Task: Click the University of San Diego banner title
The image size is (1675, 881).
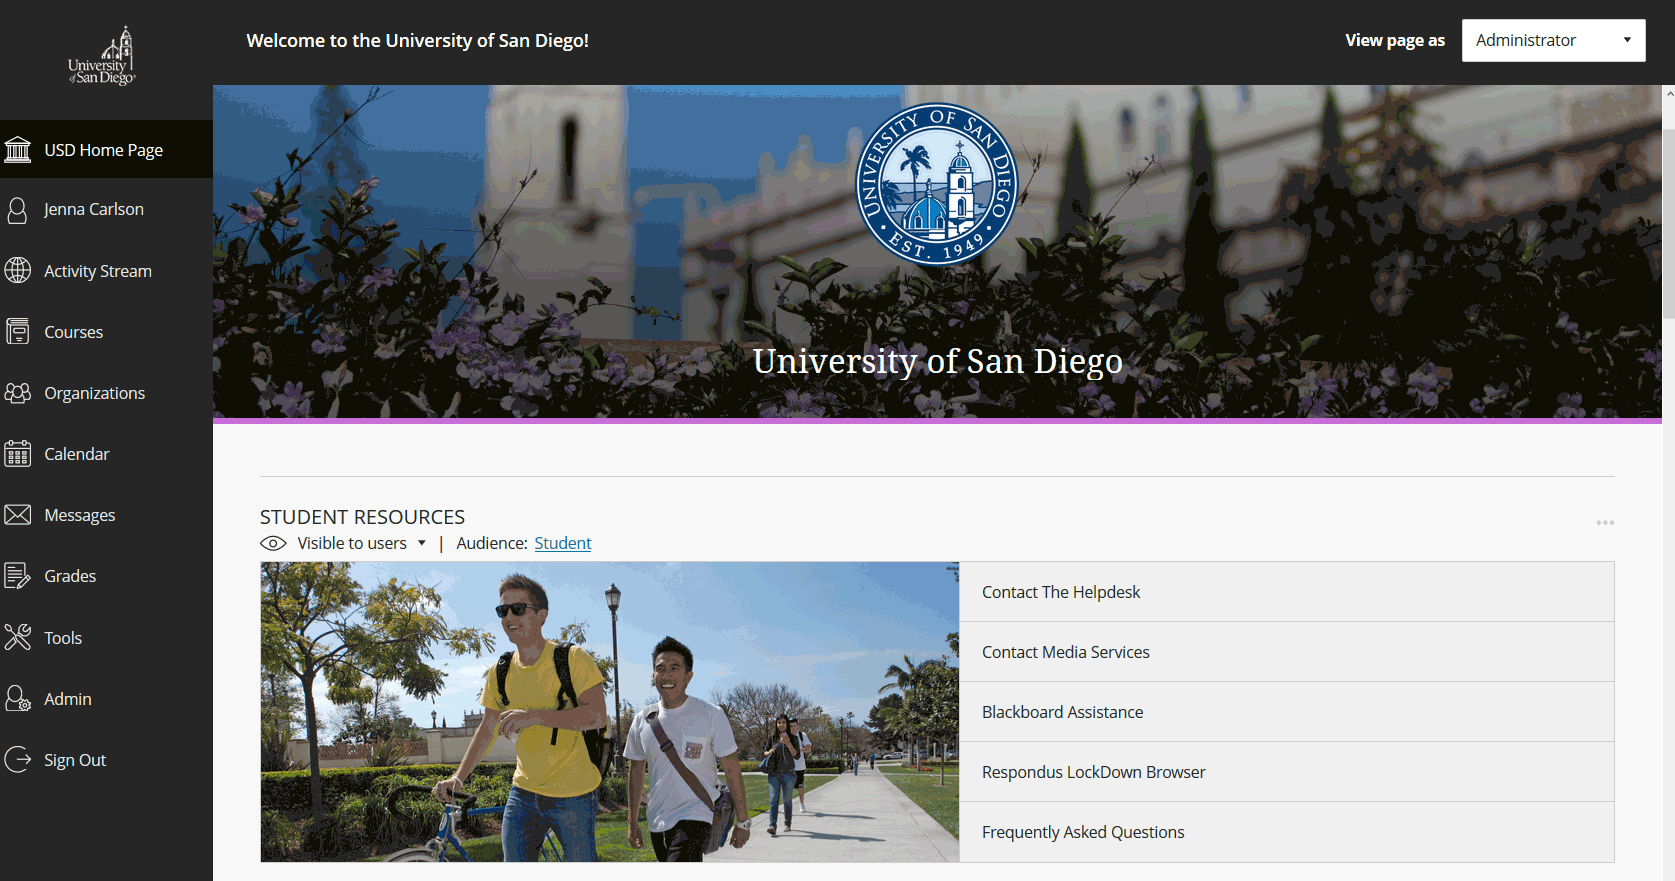Action: point(937,361)
